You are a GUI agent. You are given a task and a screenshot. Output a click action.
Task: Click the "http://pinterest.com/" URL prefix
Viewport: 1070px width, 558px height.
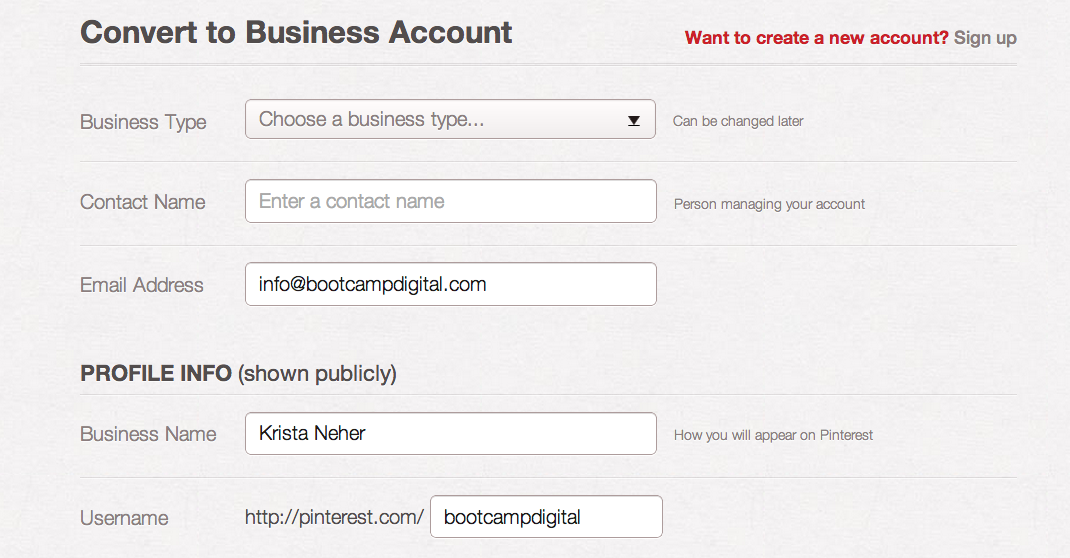click(334, 517)
